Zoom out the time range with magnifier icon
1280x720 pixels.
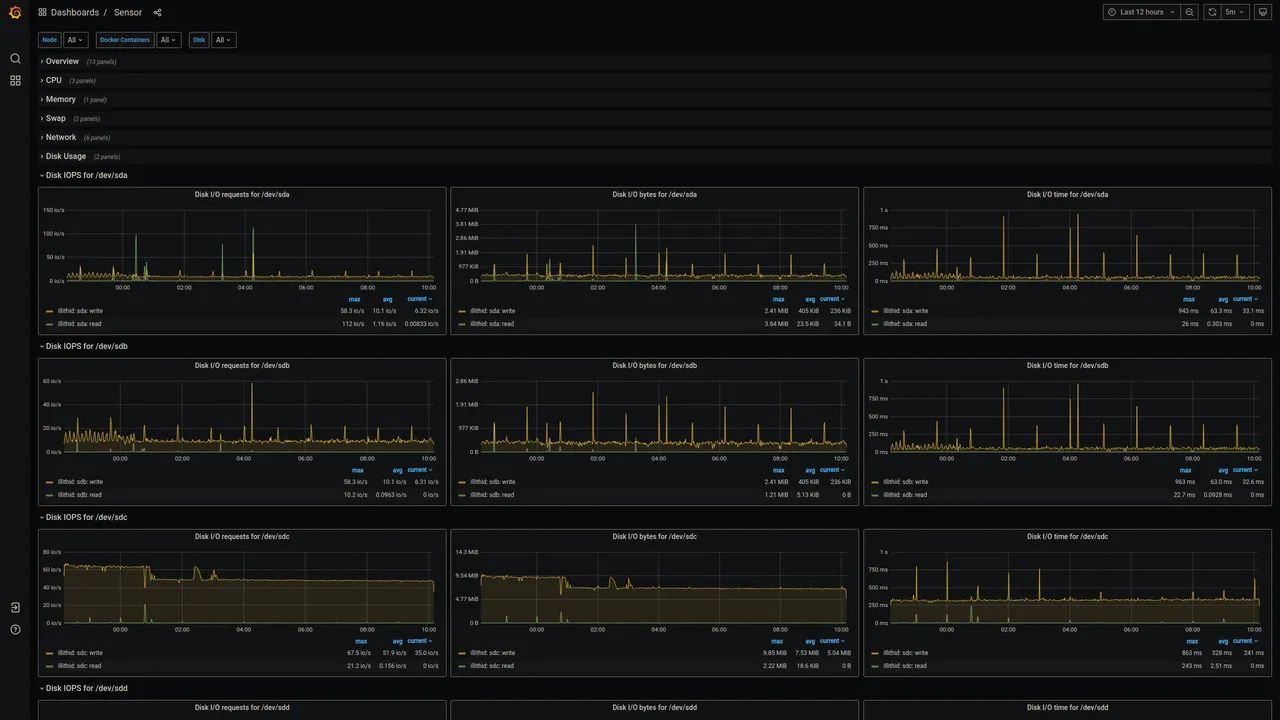pyautogui.click(x=1190, y=12)
